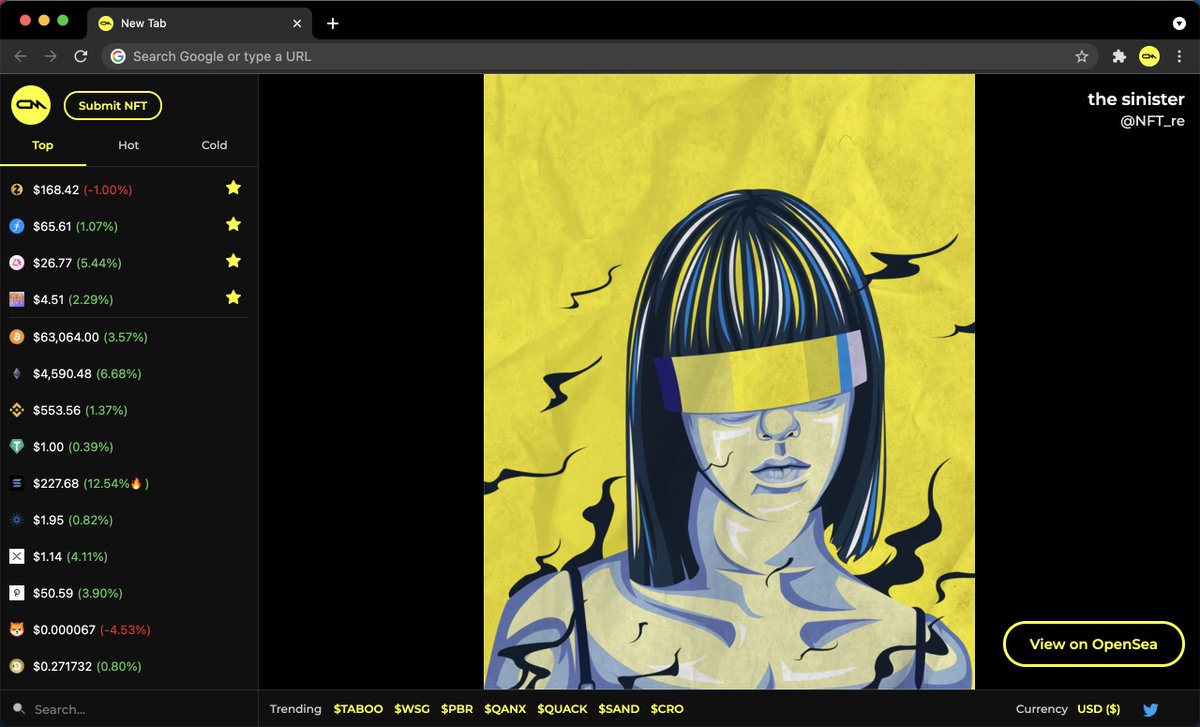Click View on OpenSea
1200x727 pixels.
coord(1094,644)
